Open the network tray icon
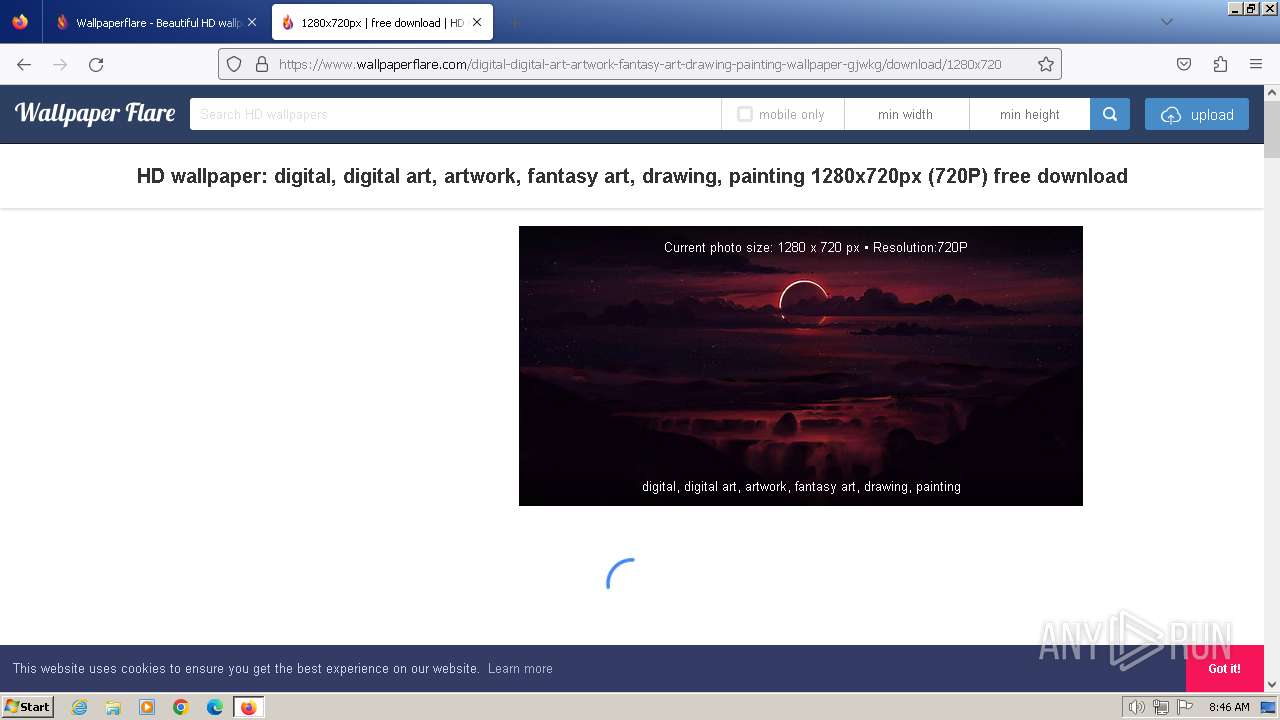 click(x=1161, y=707)
